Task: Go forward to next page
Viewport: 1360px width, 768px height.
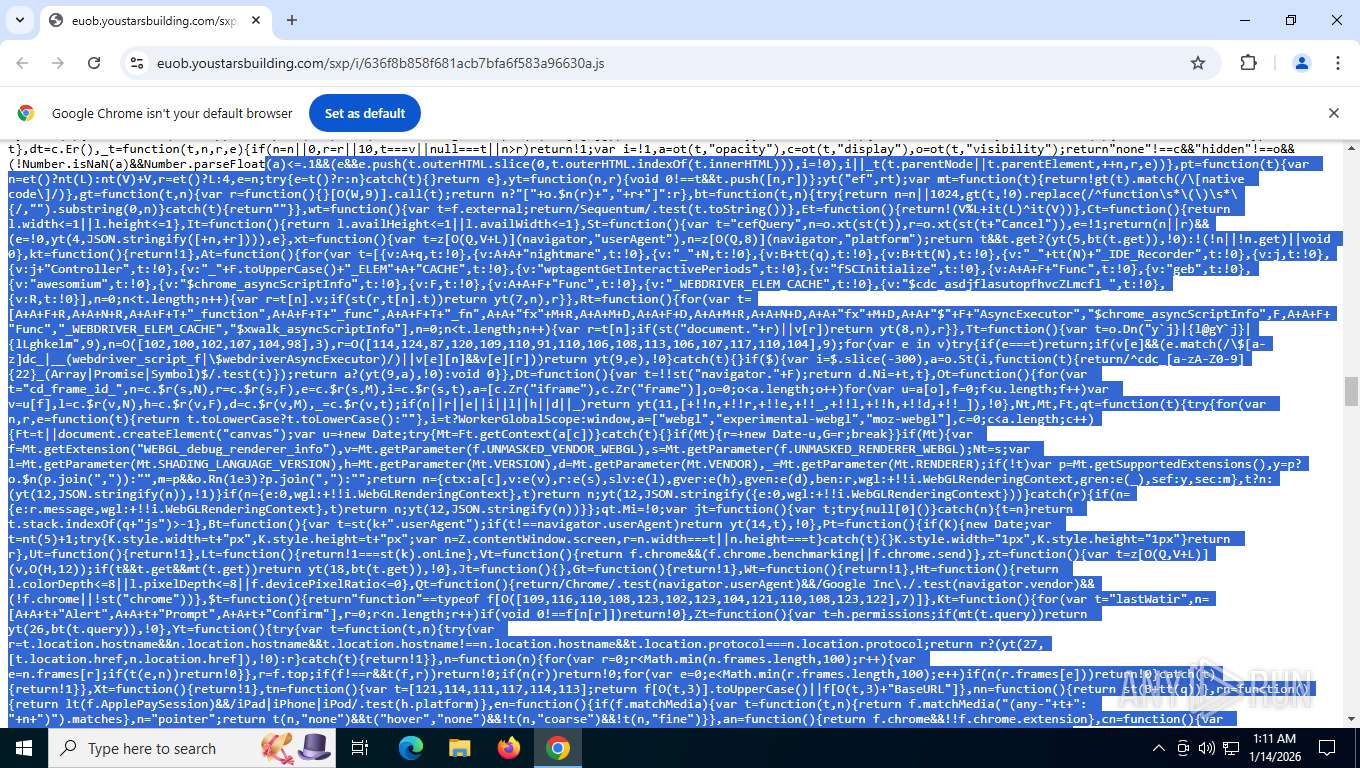Action: pyautogui.click(x=58, y=63)
